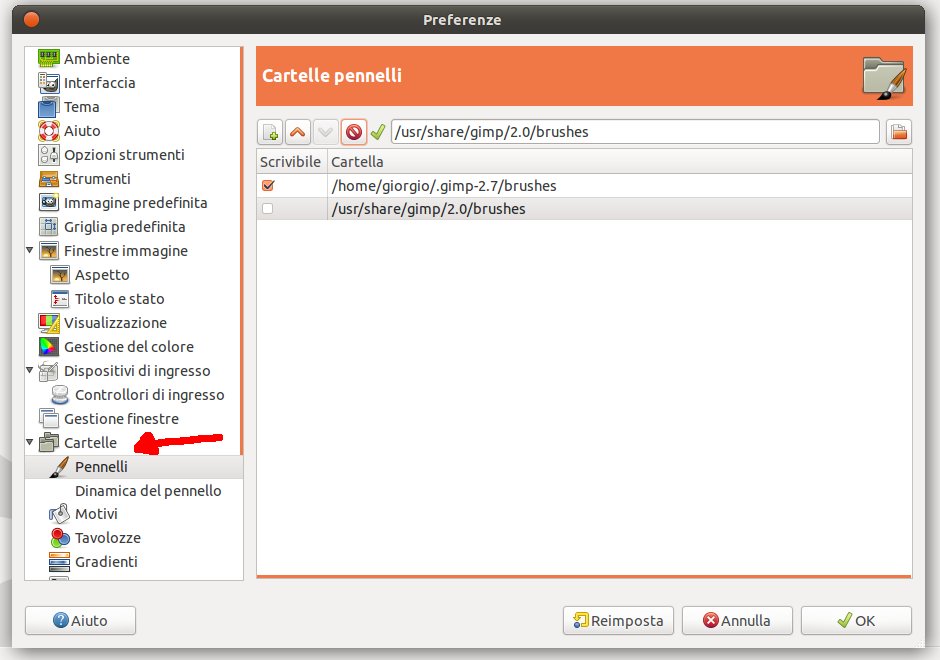The height and width of the screenshot is (660, 940).
Task: Click the Finestre immagine icon
Action: click(49, 251)
